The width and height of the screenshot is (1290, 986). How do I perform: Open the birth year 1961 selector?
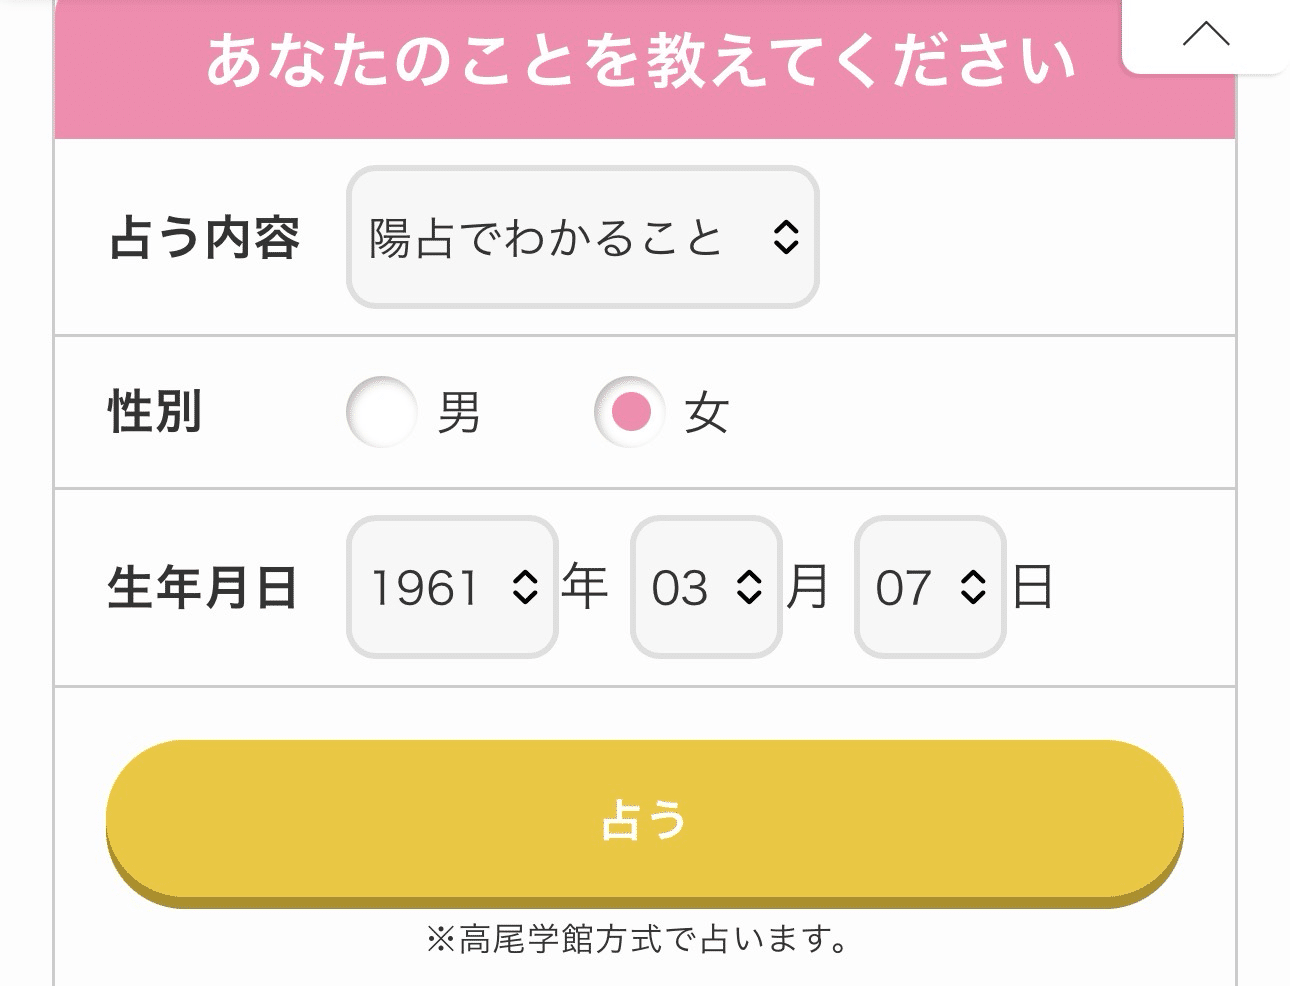(450, 588)
